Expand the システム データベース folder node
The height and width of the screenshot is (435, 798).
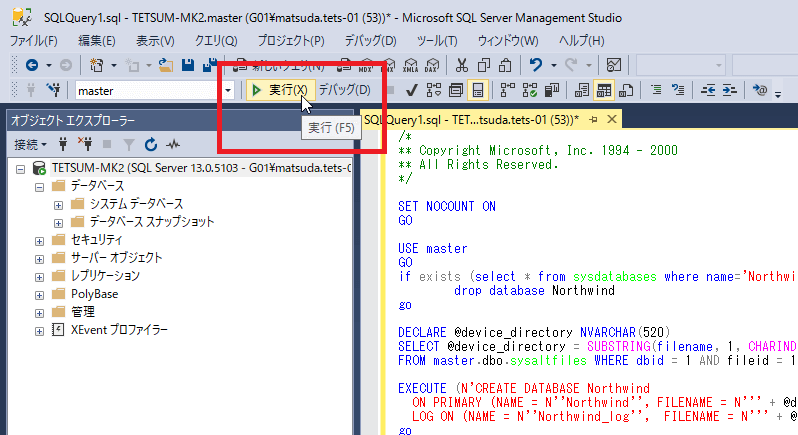pyautogui.click(x=58, y=204)
